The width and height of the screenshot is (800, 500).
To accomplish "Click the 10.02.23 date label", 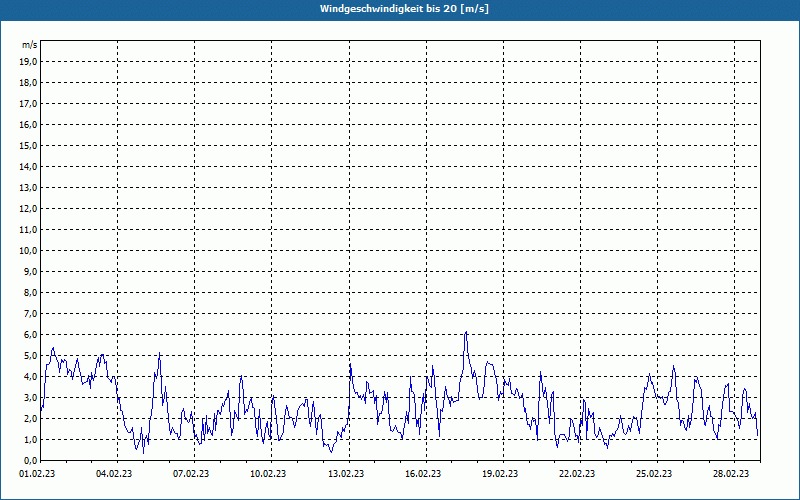I will coord(268,473).
